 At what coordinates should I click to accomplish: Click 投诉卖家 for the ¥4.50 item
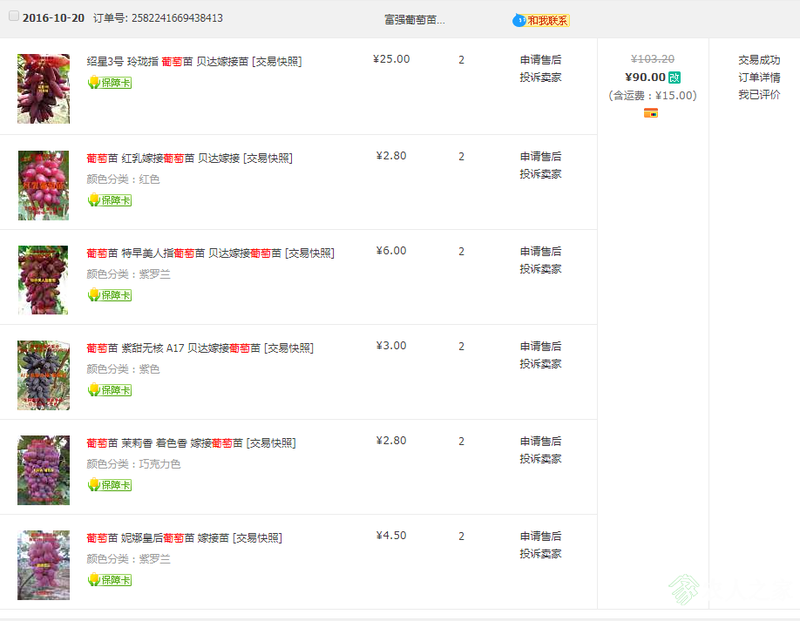(x=540, y=554)
